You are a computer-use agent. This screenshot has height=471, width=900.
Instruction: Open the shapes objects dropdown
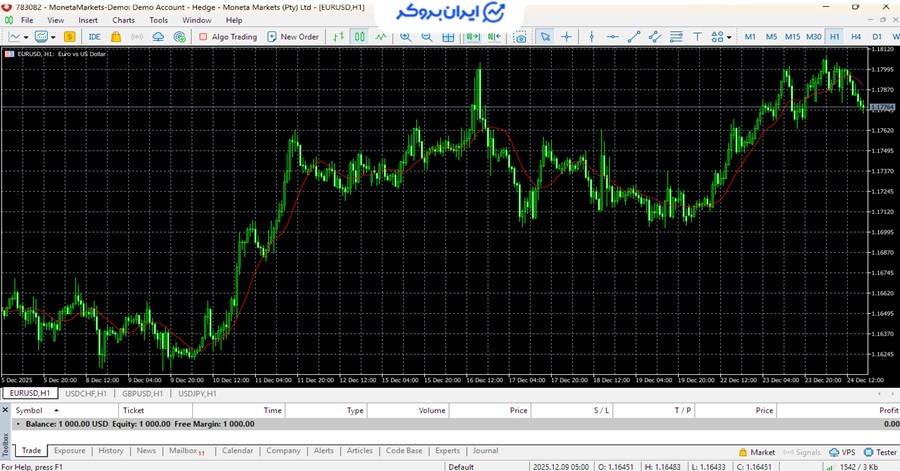coord(720,37)
